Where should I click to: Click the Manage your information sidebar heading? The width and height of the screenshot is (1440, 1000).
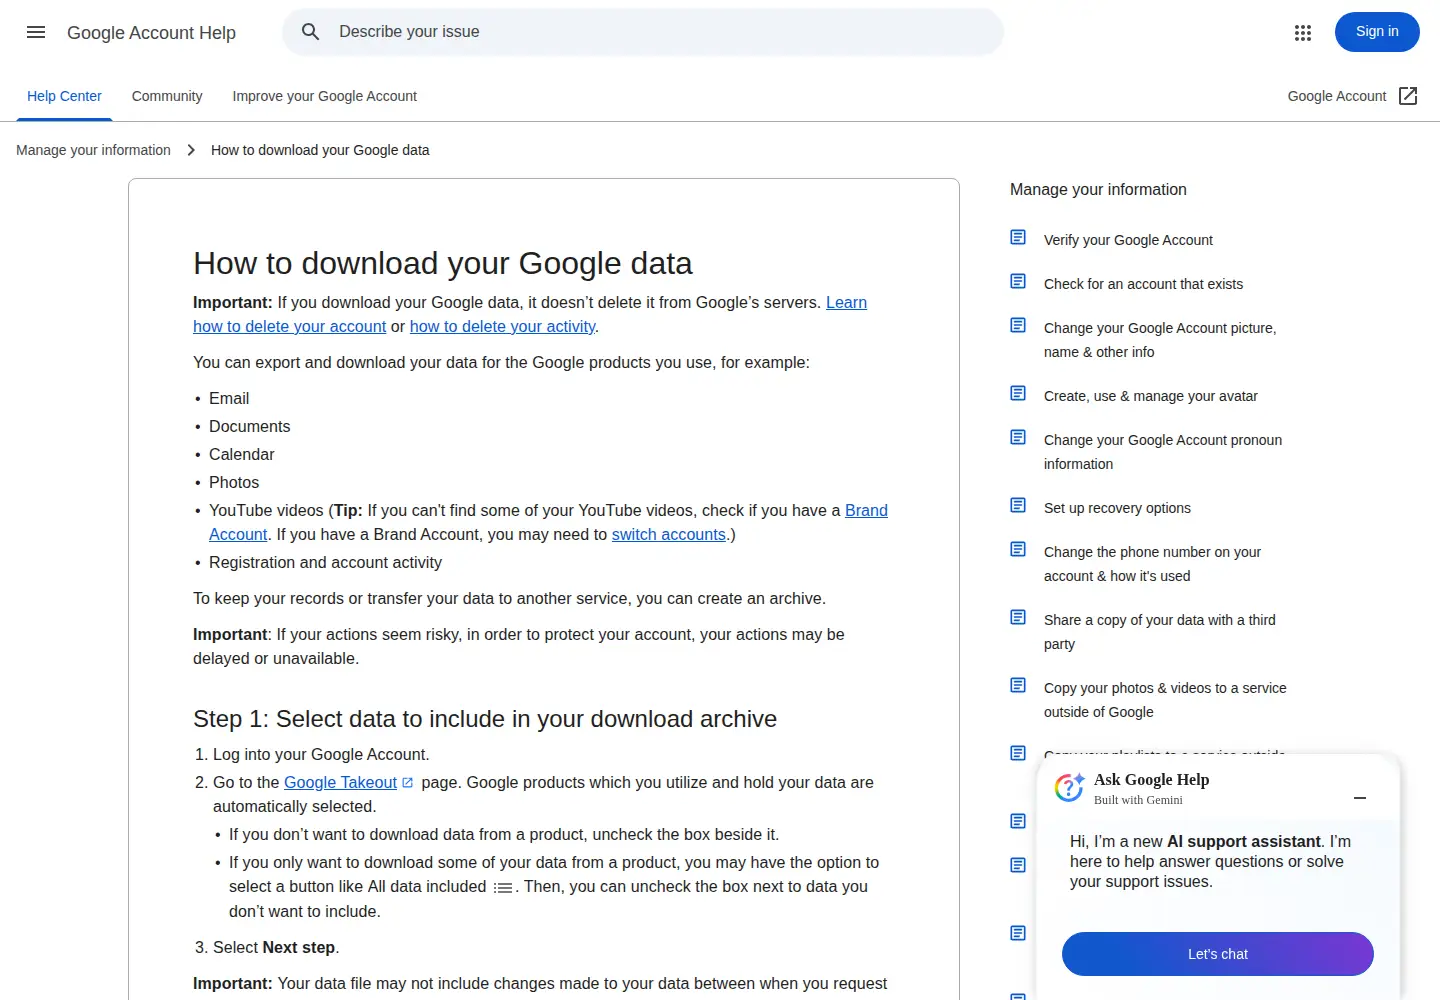pos(1098,189)
